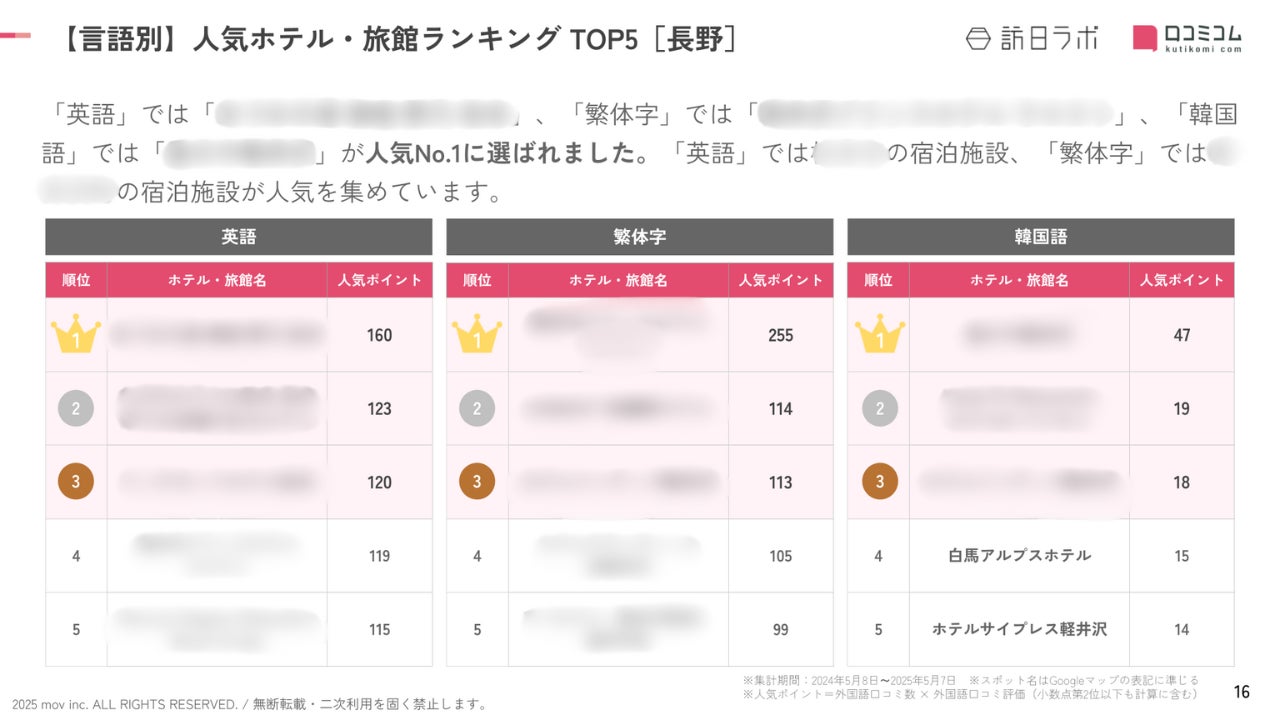Click the gold crown icon in the 繁体字 table
The width and height of the screenshot is (1280, 720).
[x=477, y=335]
